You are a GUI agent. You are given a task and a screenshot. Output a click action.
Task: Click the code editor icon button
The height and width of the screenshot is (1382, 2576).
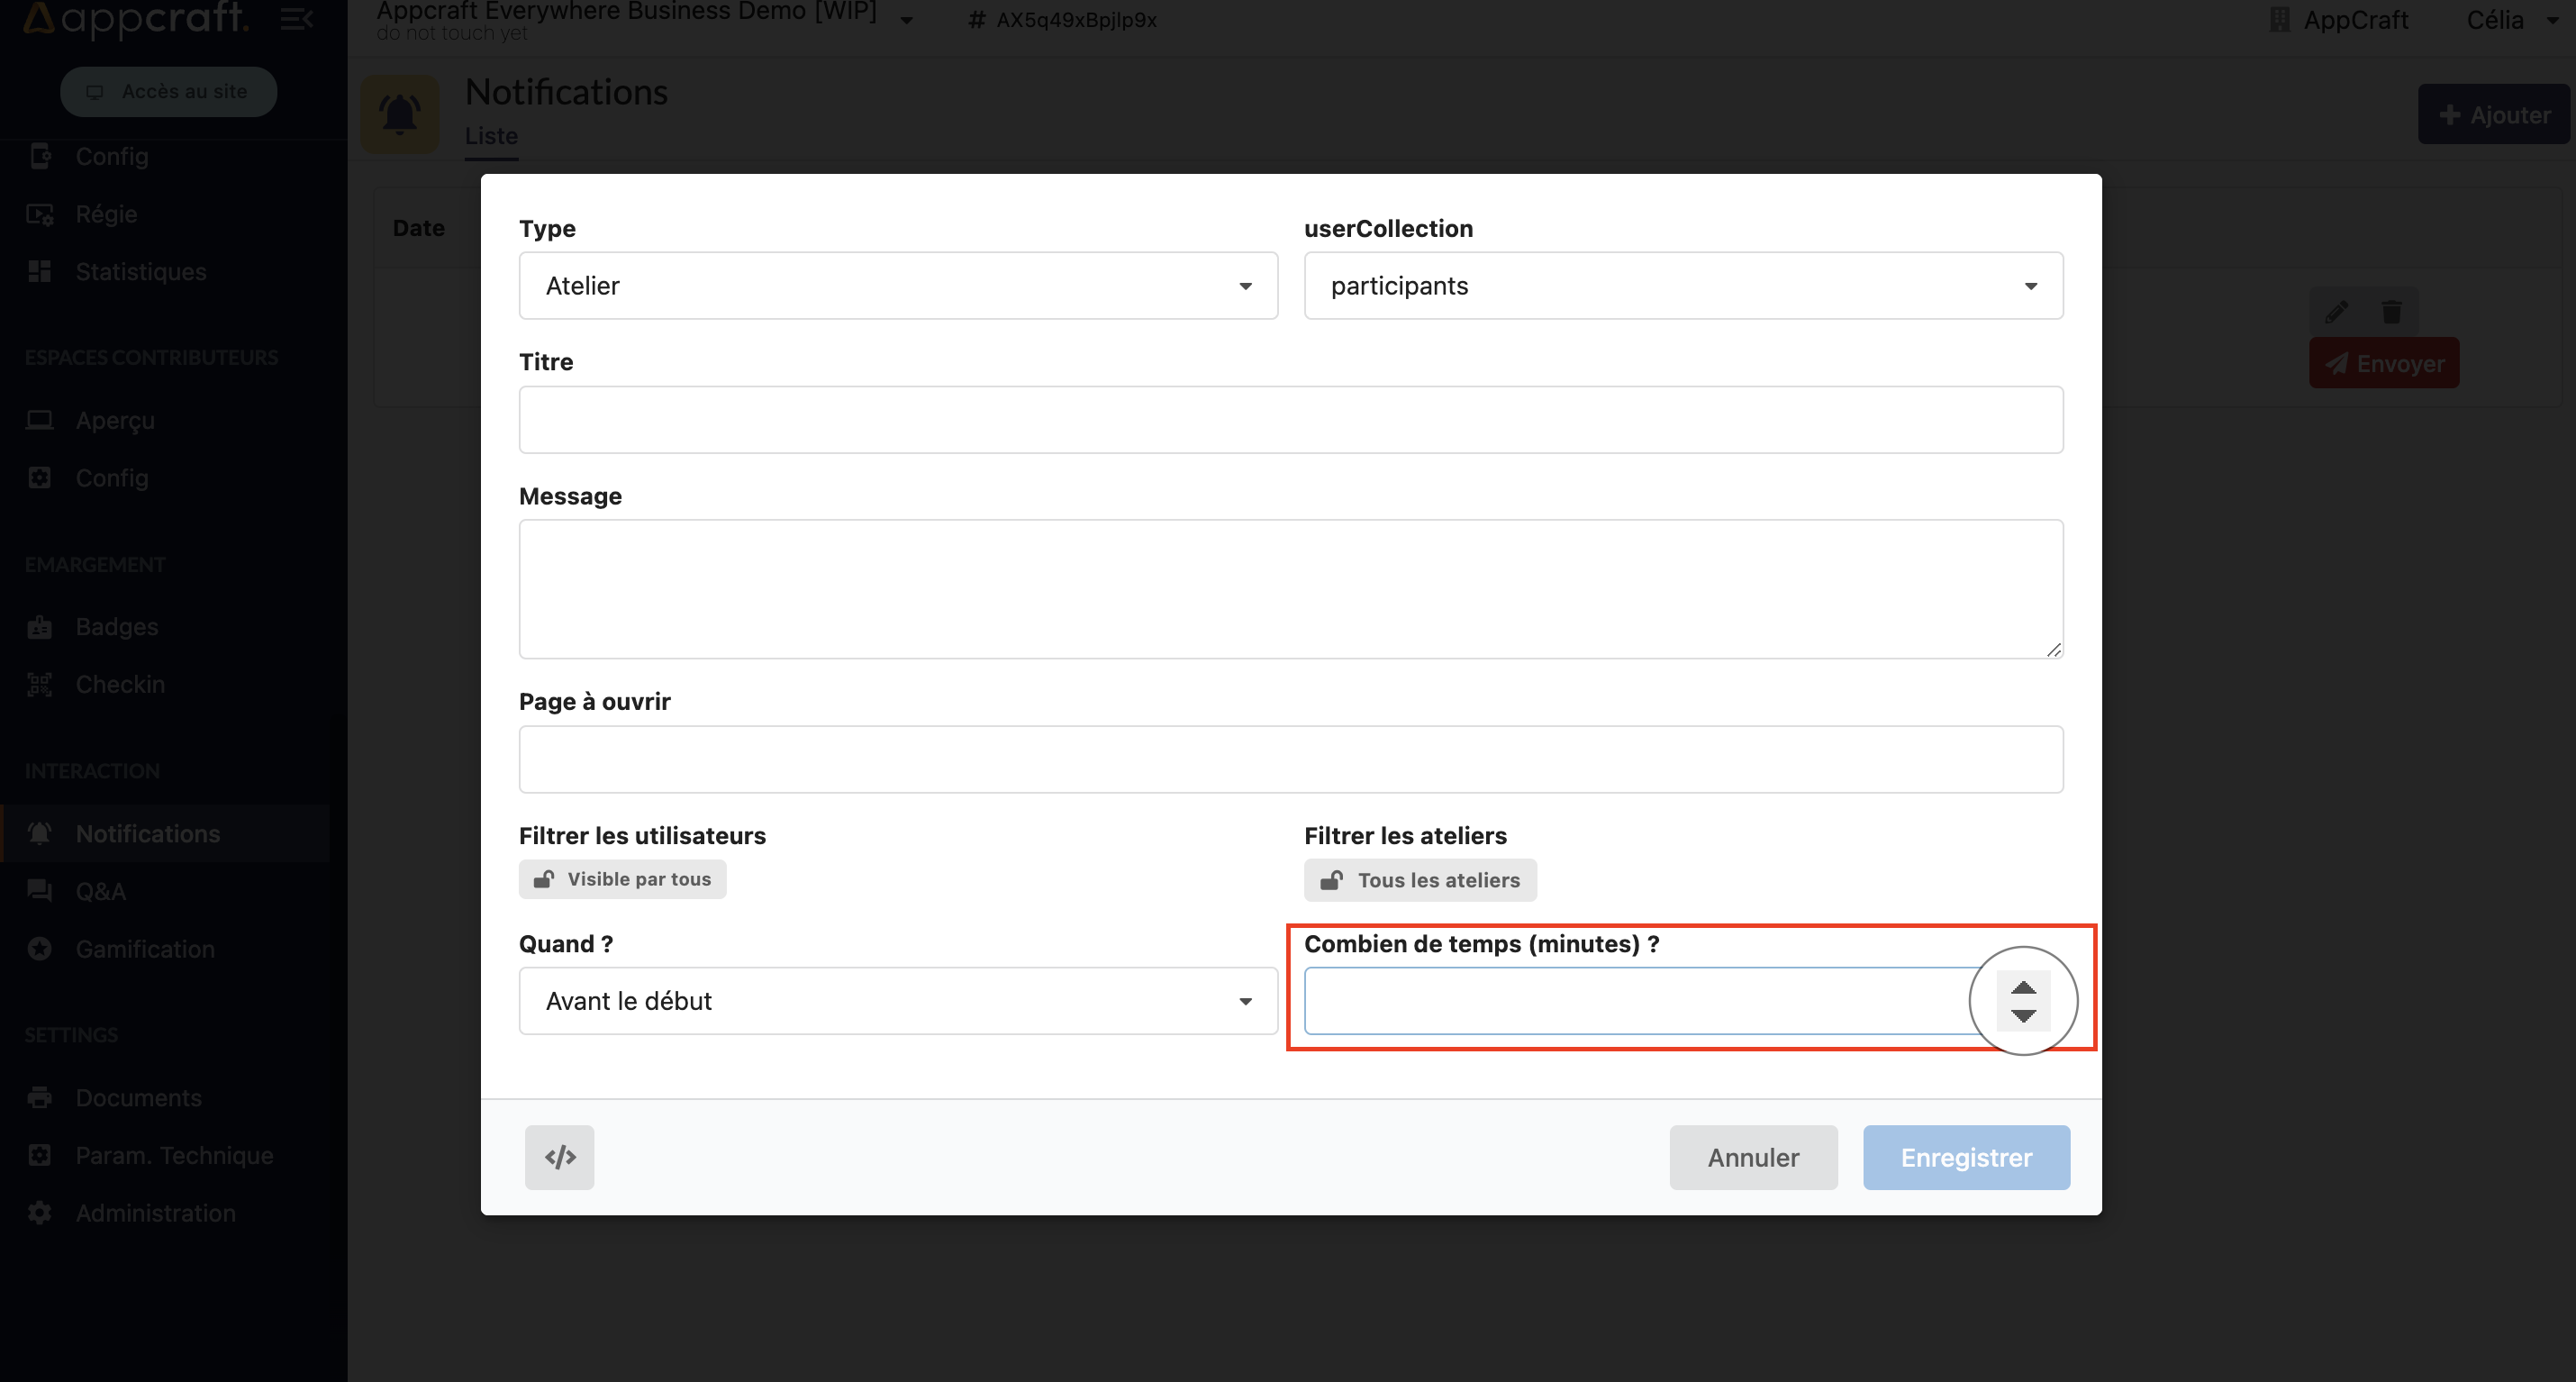coord(559,1157)
